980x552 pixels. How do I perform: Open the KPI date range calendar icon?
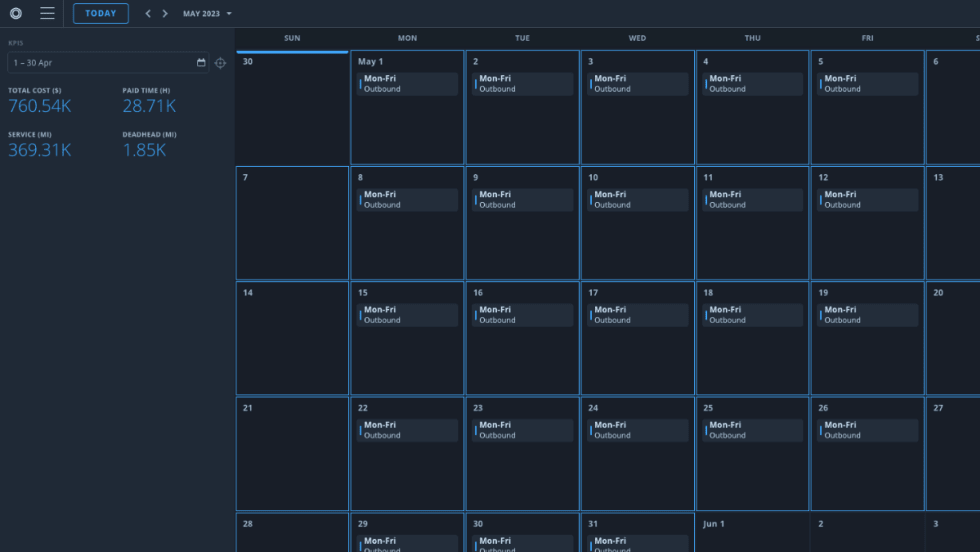[x=201, y=63]
